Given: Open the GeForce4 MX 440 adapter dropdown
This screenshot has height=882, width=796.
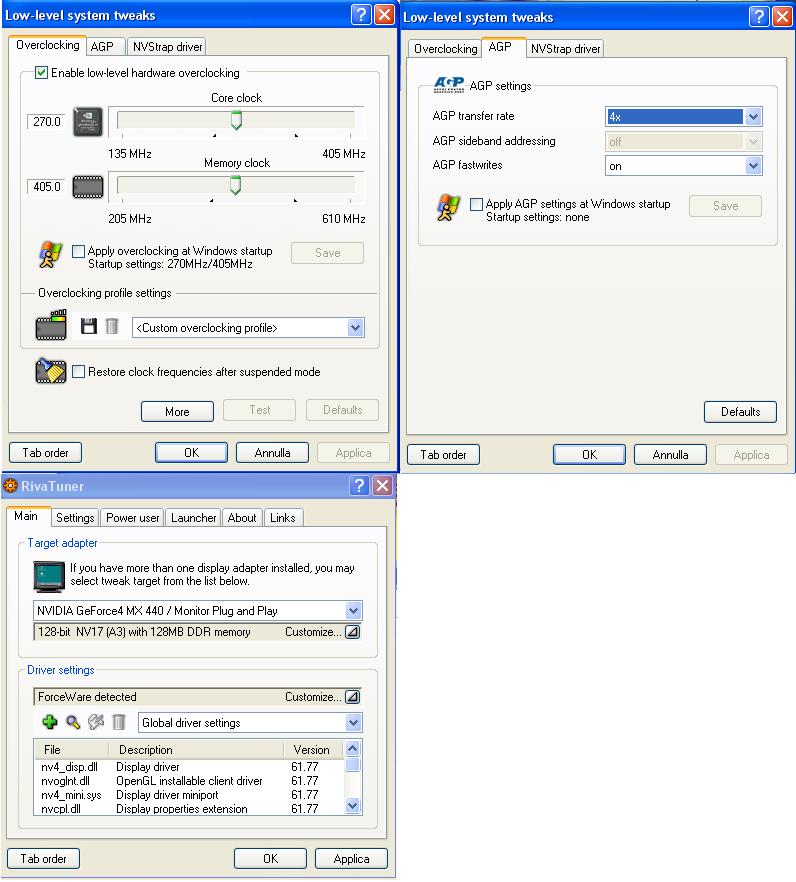Looking at the screenshot, I should click(x=353, y=610).
